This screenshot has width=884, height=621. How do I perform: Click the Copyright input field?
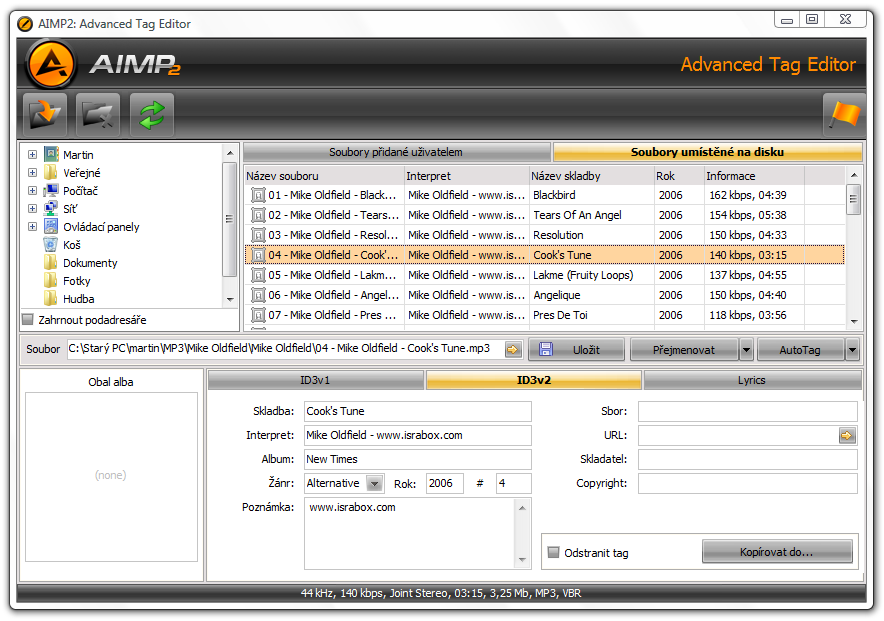tap(748, 484)
